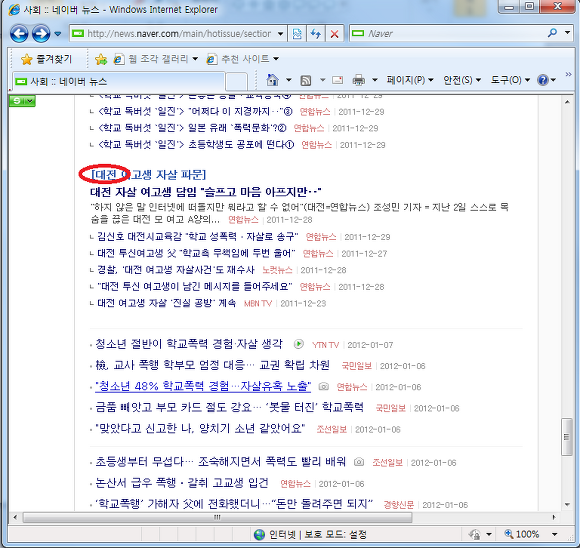Viewport: 580px width, 548px height.
Task: Click the browser Back arrow button
Action: click(19, 34)
